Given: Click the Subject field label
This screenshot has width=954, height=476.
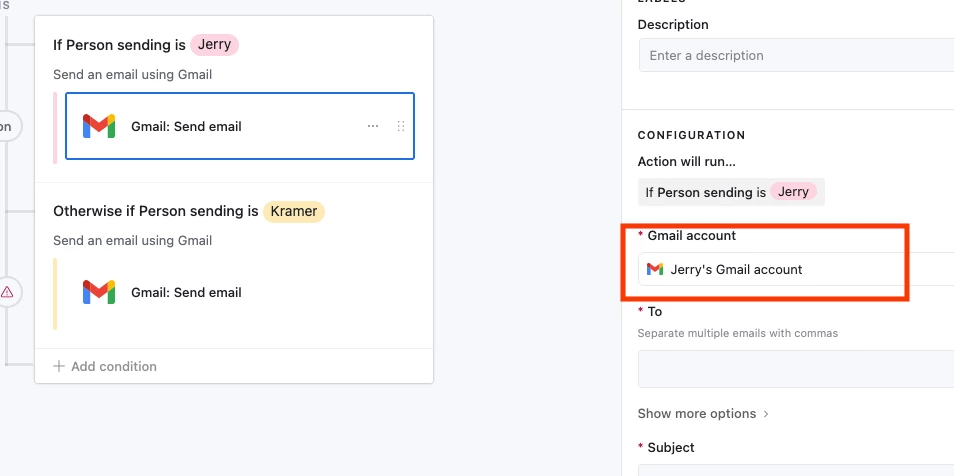Looking at the screenshot, I should [x=670, y=447].
